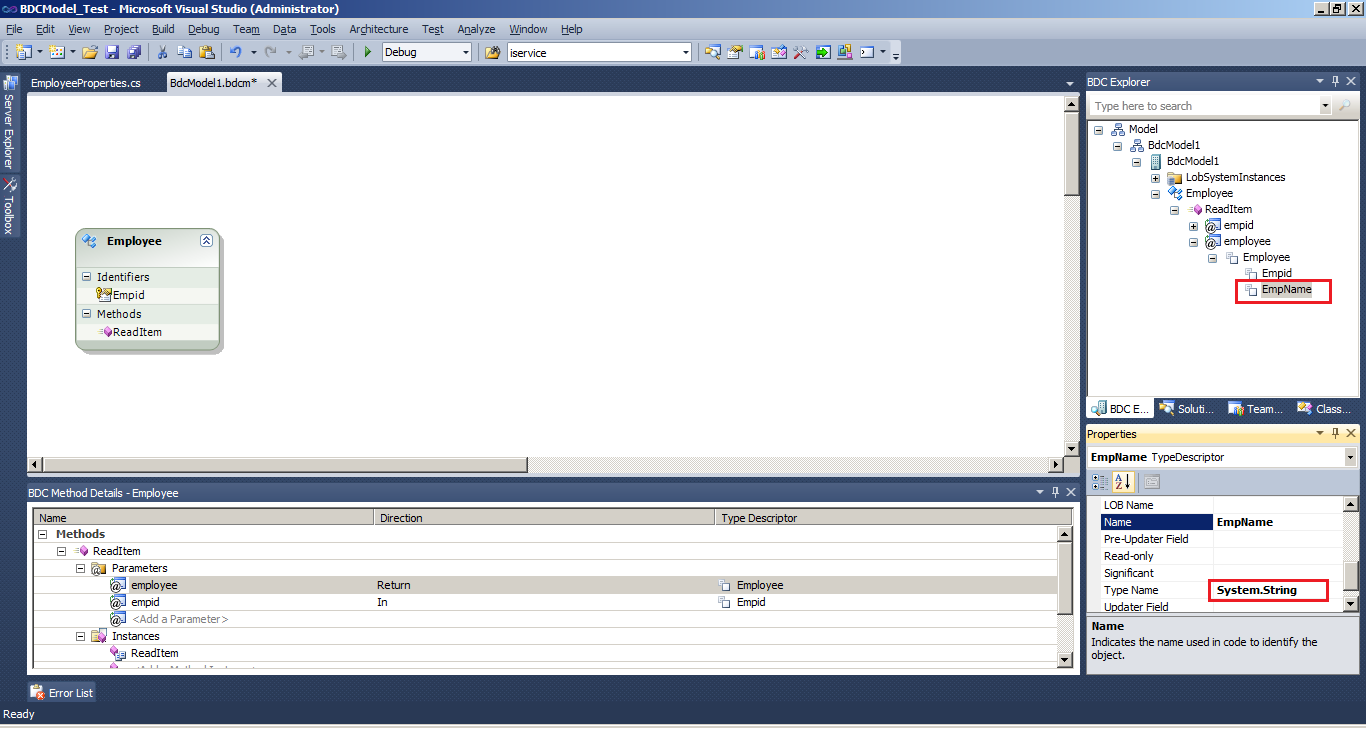Viewport: 1366px width, 730px height.
Task: Click the Copy toolbar icon
Action: (x=184, y=52)
